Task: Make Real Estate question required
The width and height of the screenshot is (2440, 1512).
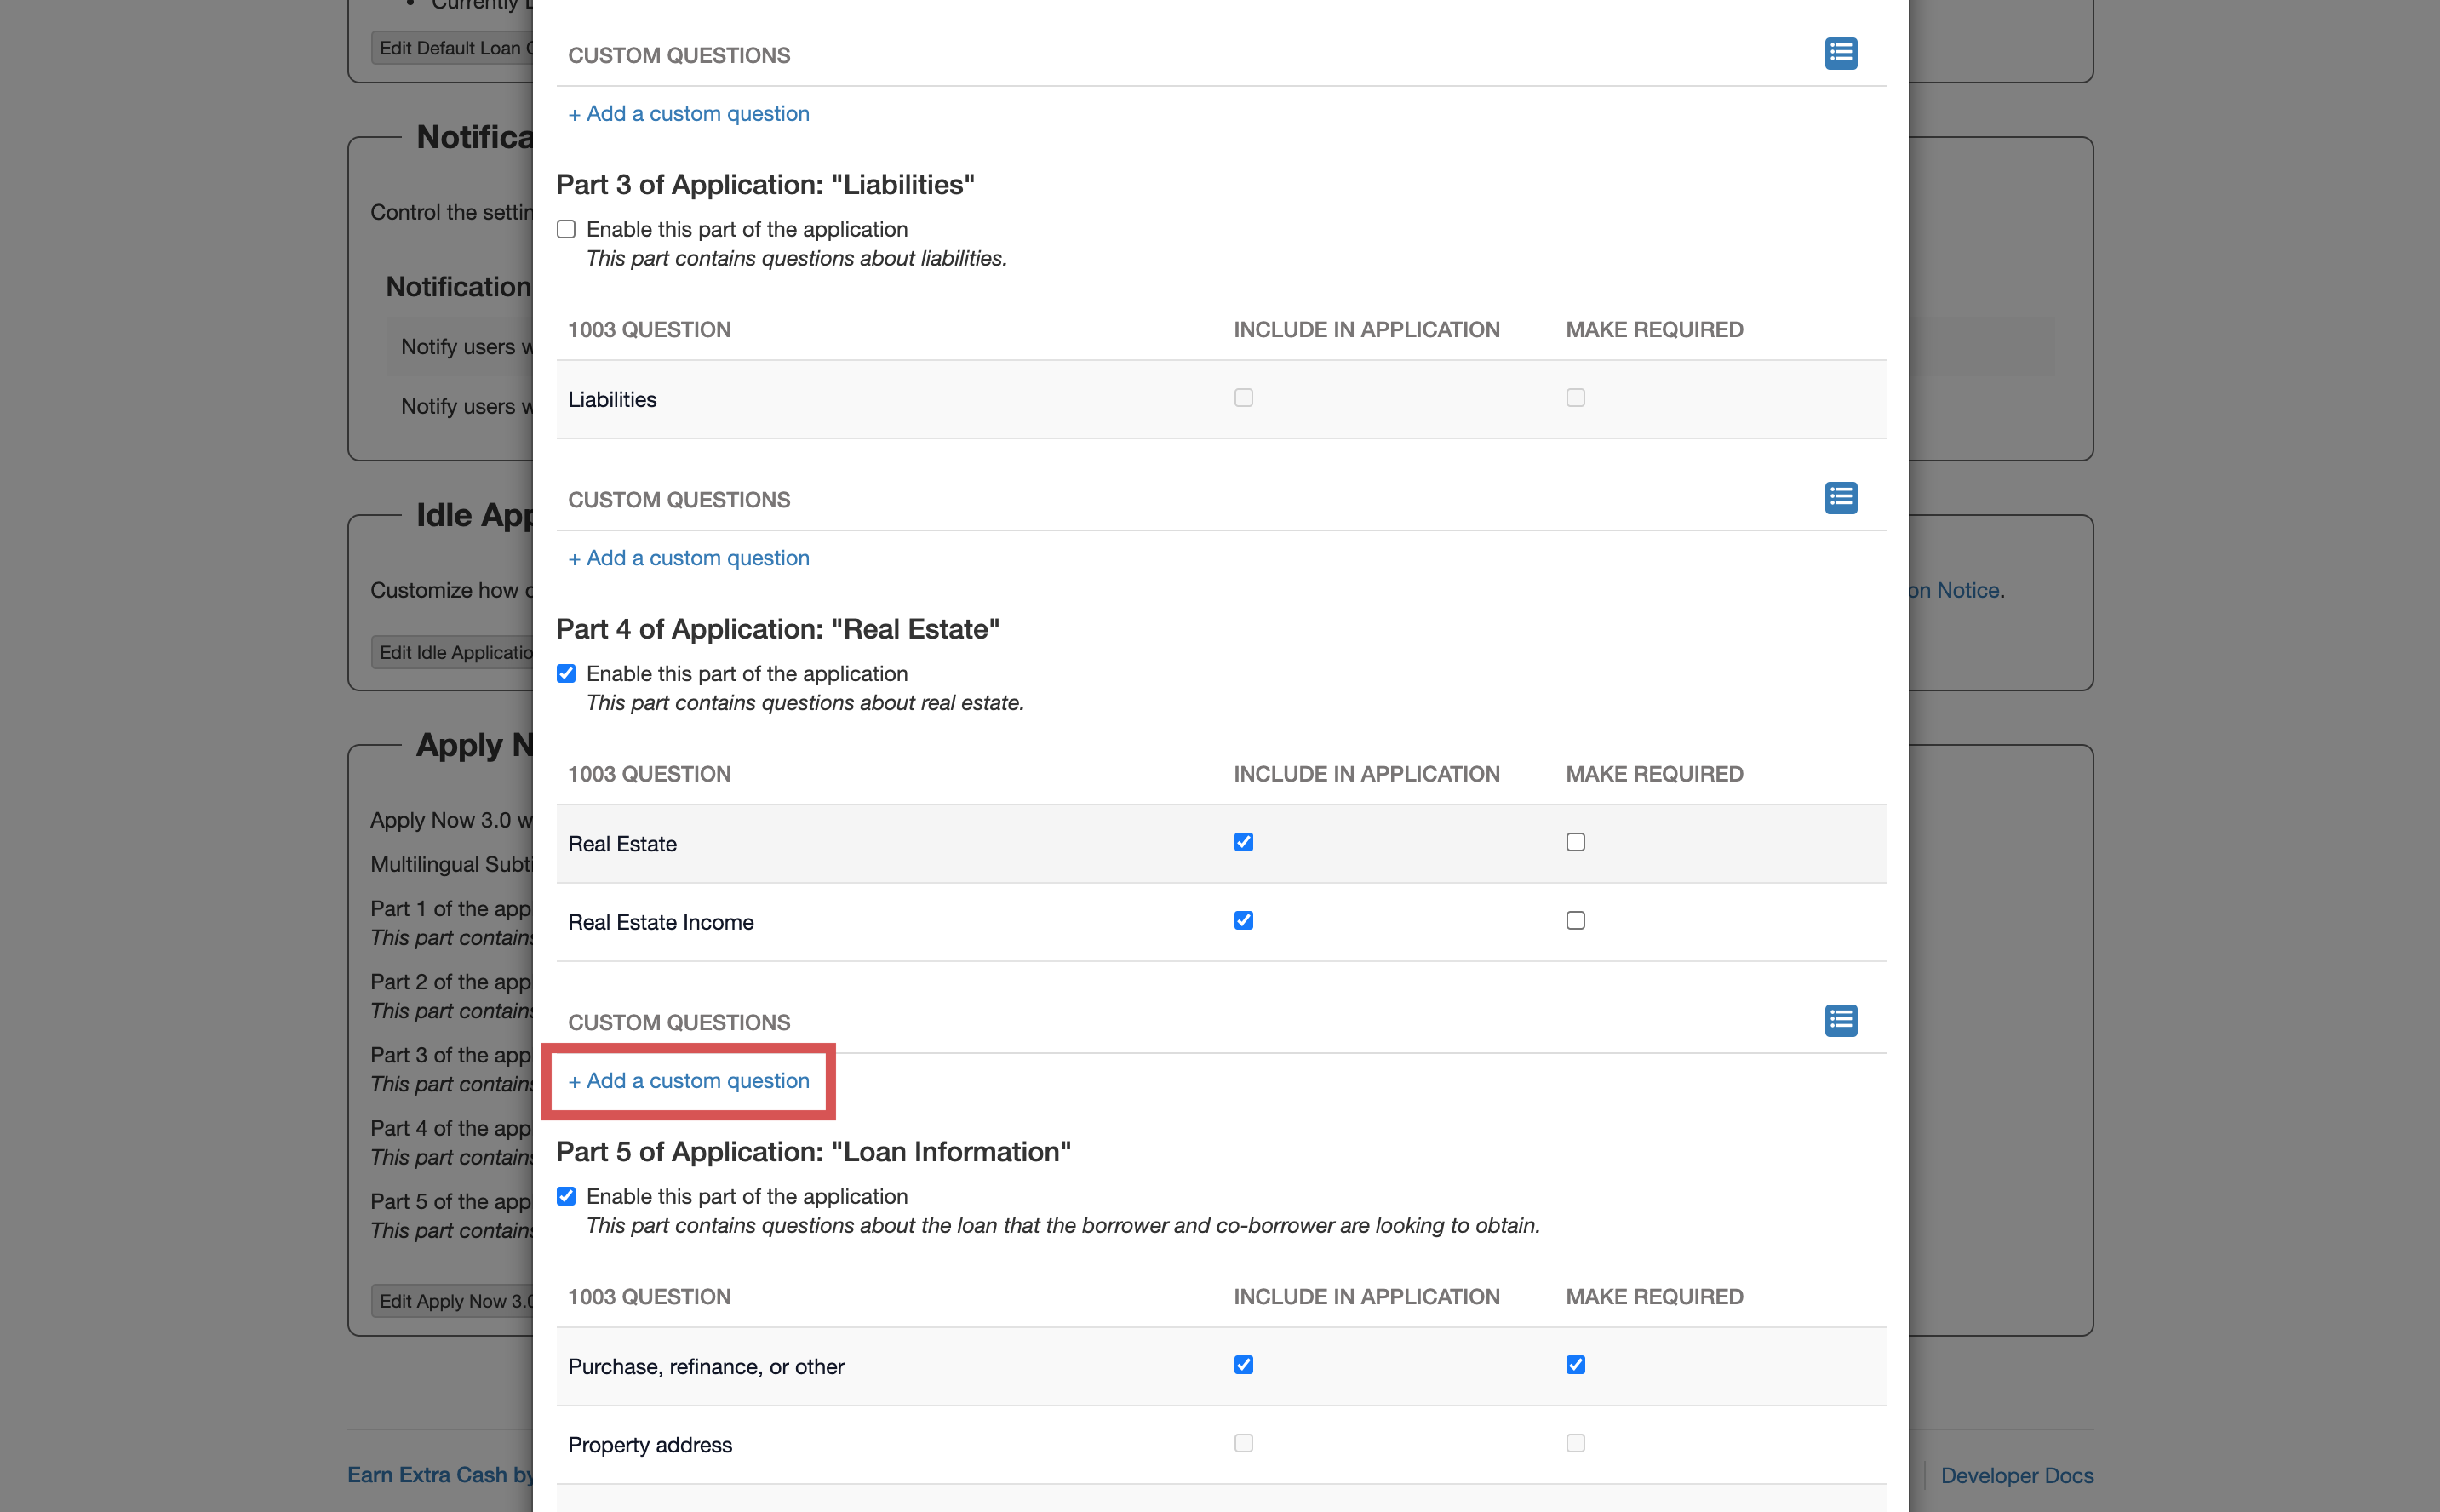Action: (x=1575, y=842)
